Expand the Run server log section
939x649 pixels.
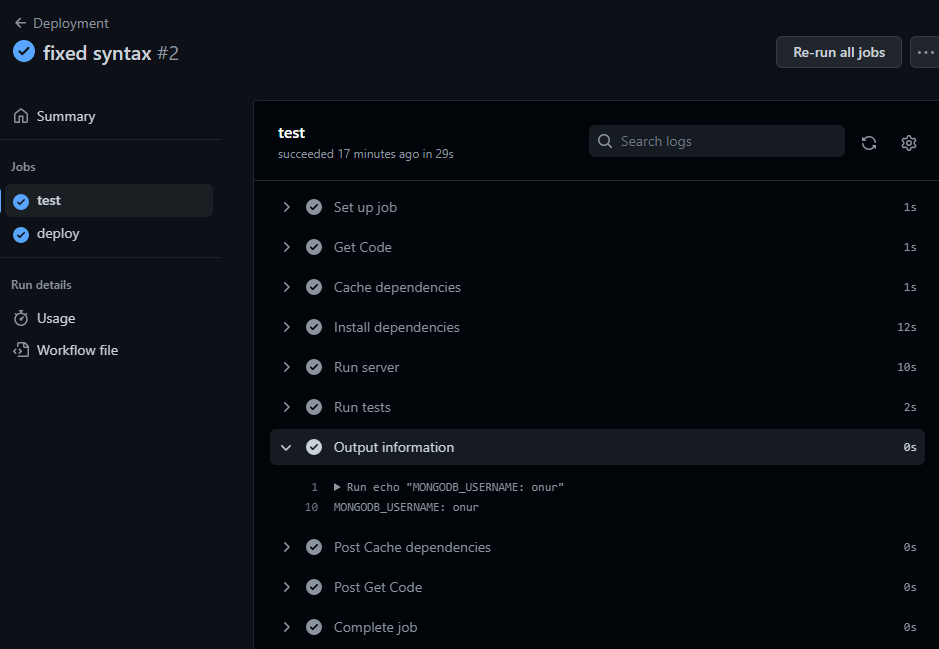[x=287, y=367]
